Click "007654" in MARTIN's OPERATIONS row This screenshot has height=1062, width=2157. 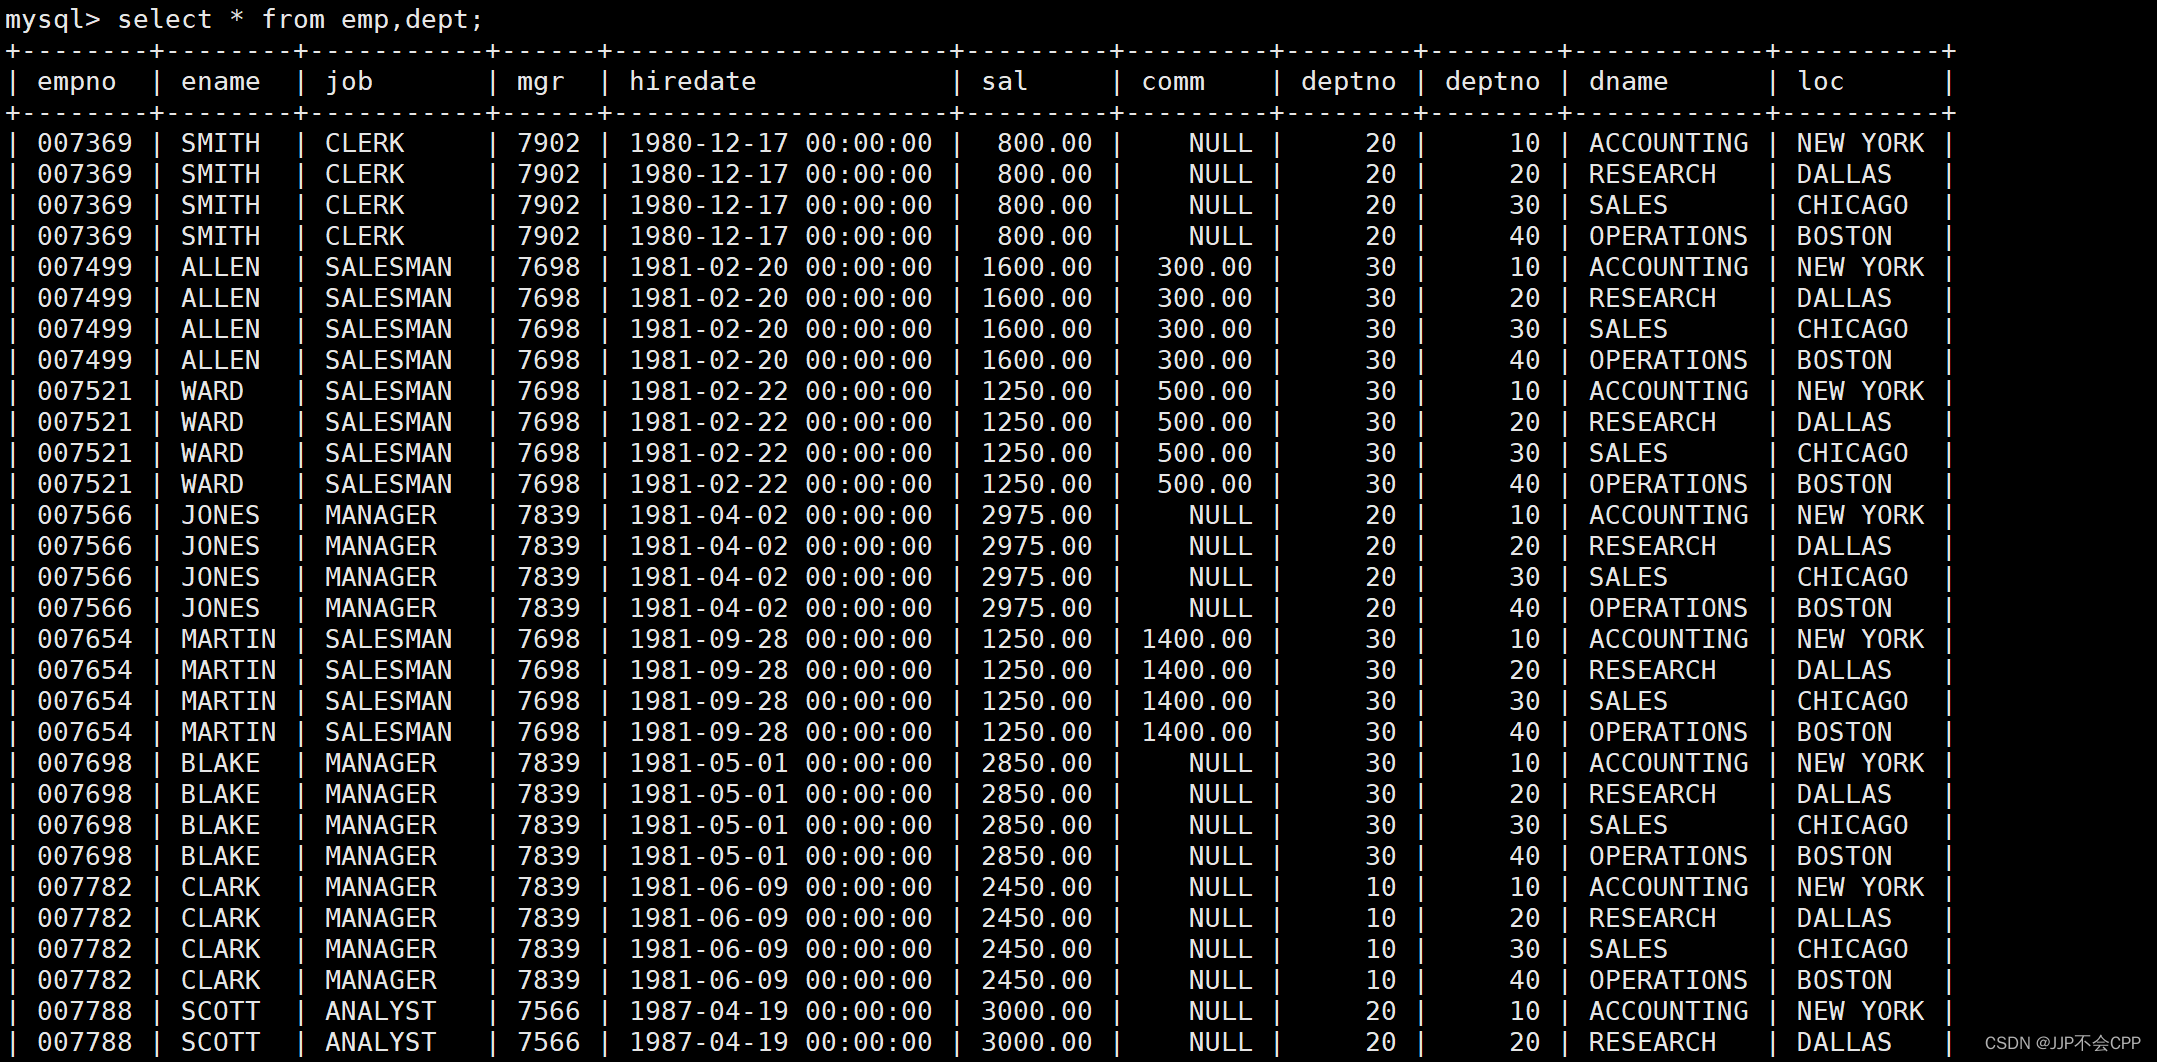[x=85, y=732]
